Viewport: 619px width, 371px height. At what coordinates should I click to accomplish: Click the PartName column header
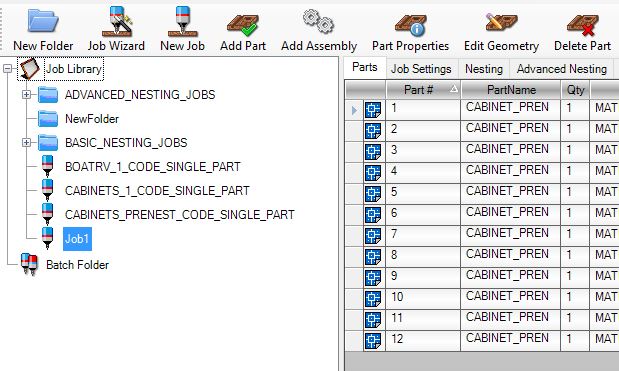[x=511, y=90]
